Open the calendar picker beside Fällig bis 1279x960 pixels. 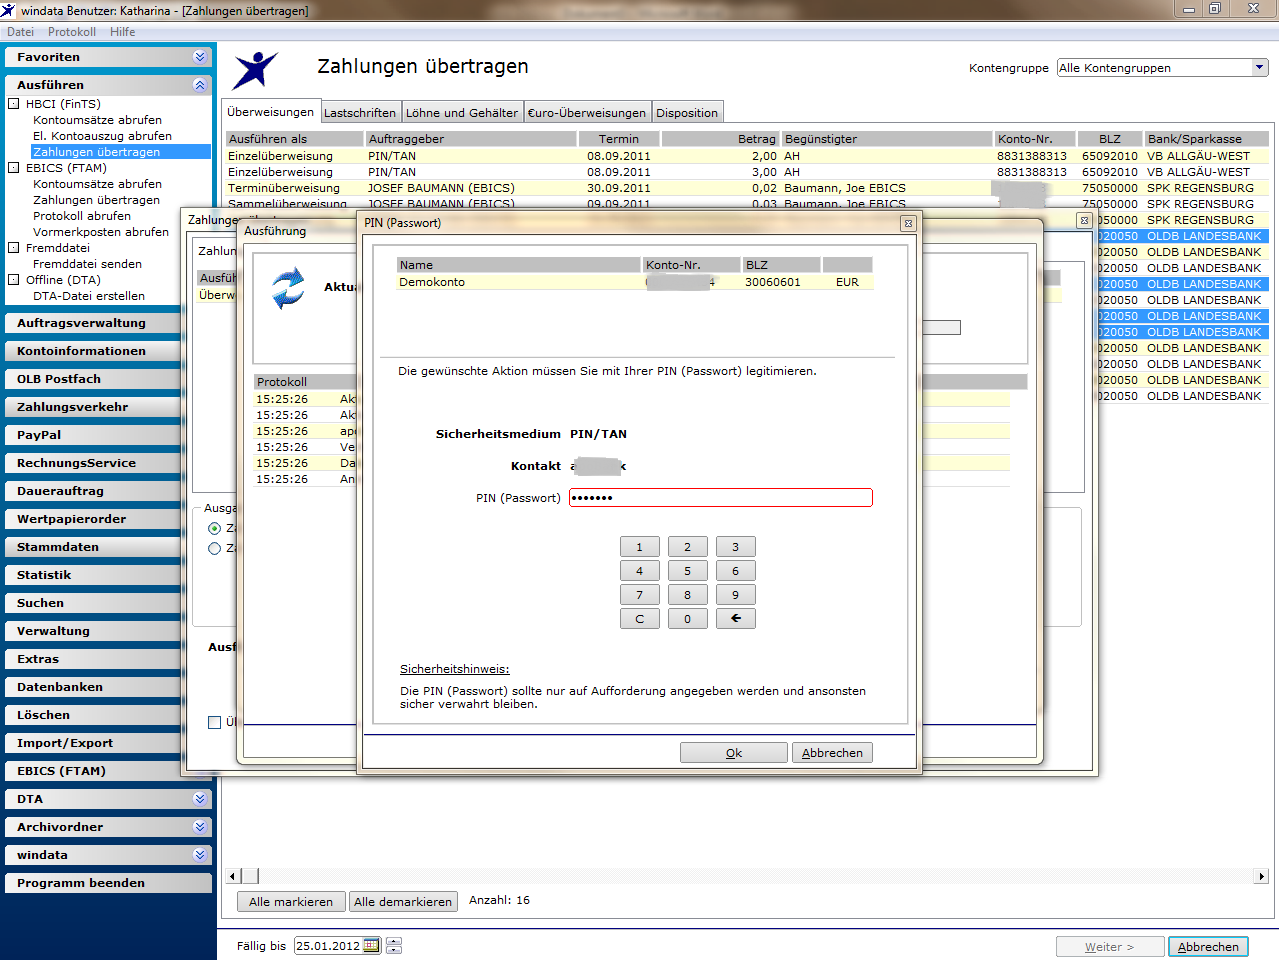point(371,946)
